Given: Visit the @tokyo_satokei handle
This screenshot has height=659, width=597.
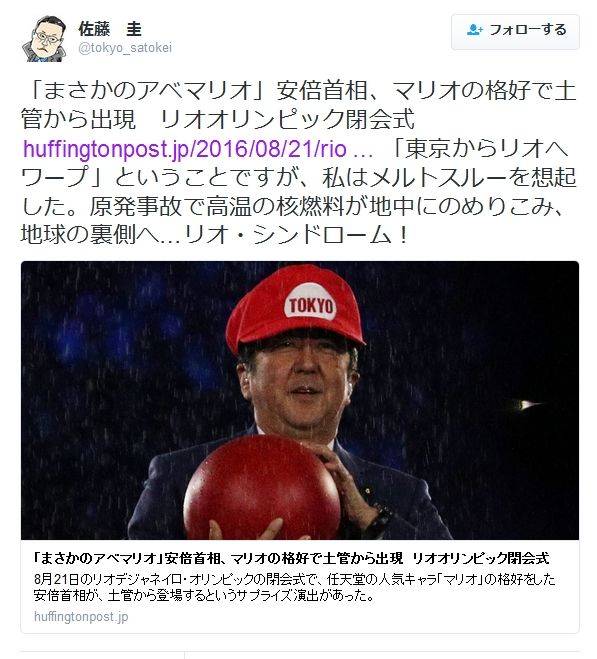Looking at the screenshot, I should coord(125,48).
